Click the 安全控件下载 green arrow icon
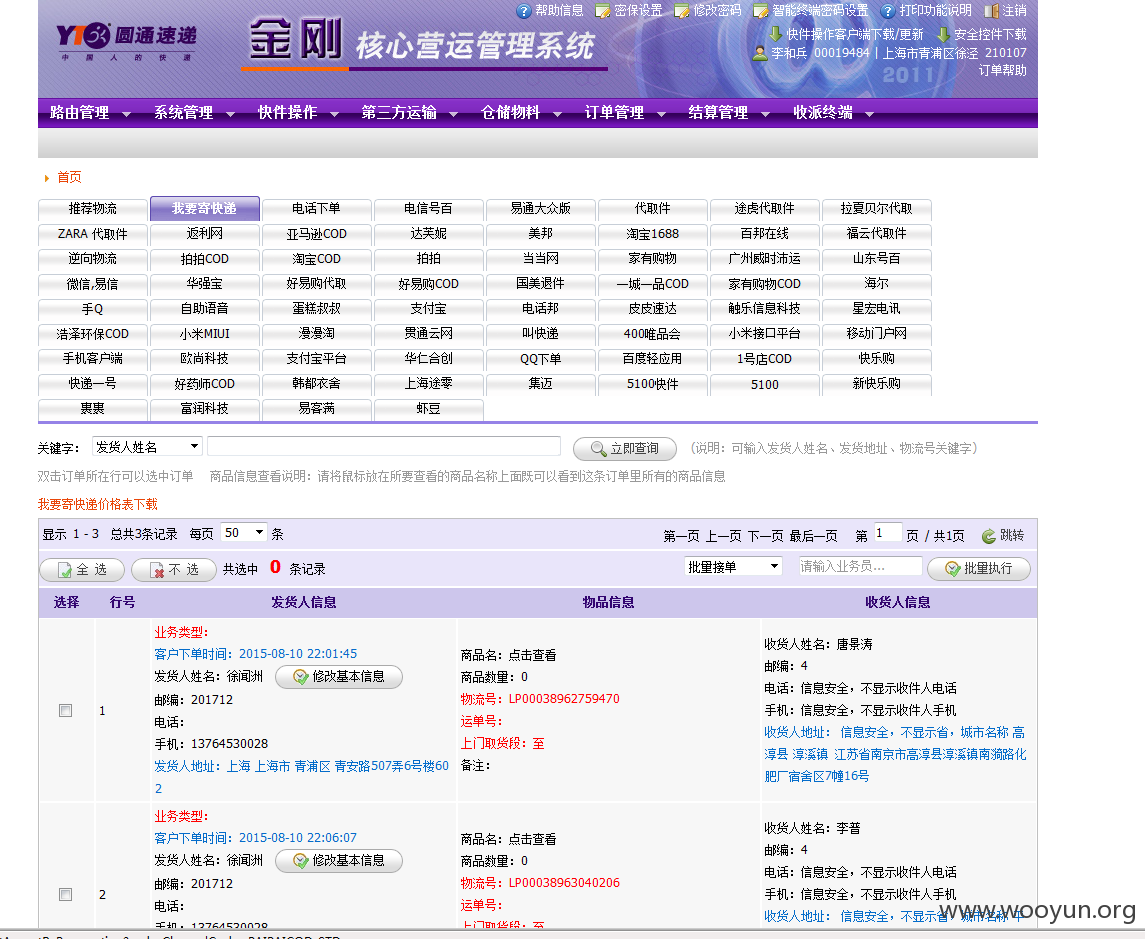 (x=943, y=34)
